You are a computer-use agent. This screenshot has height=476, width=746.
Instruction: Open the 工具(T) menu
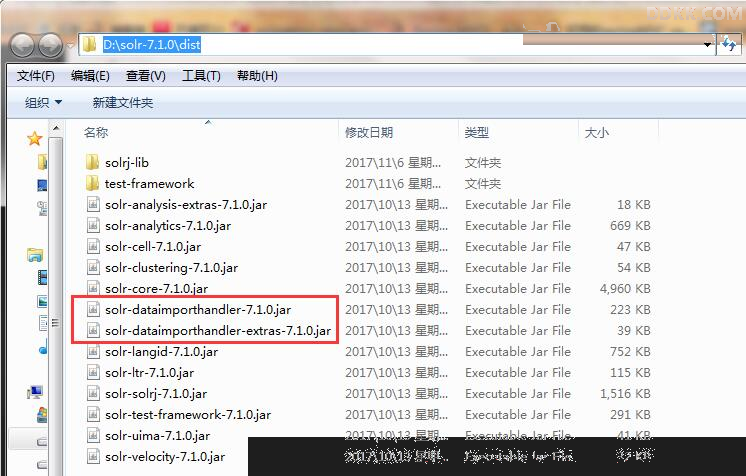pos(201,76)
